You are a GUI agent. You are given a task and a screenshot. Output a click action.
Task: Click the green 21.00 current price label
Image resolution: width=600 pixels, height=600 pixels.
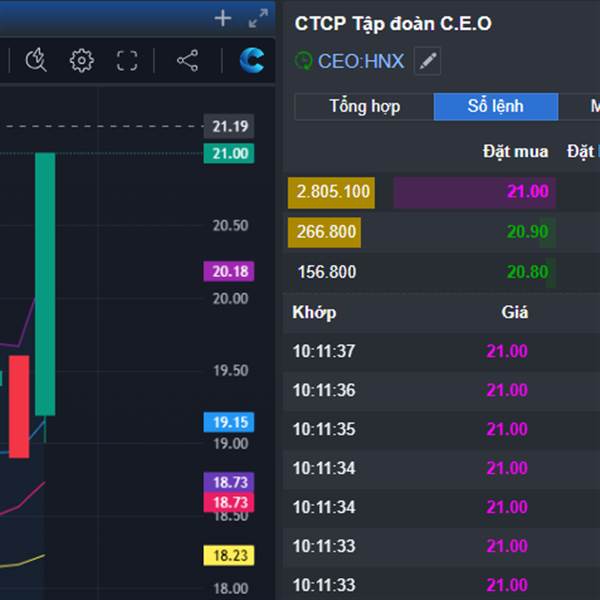click(x=229, y=153)
